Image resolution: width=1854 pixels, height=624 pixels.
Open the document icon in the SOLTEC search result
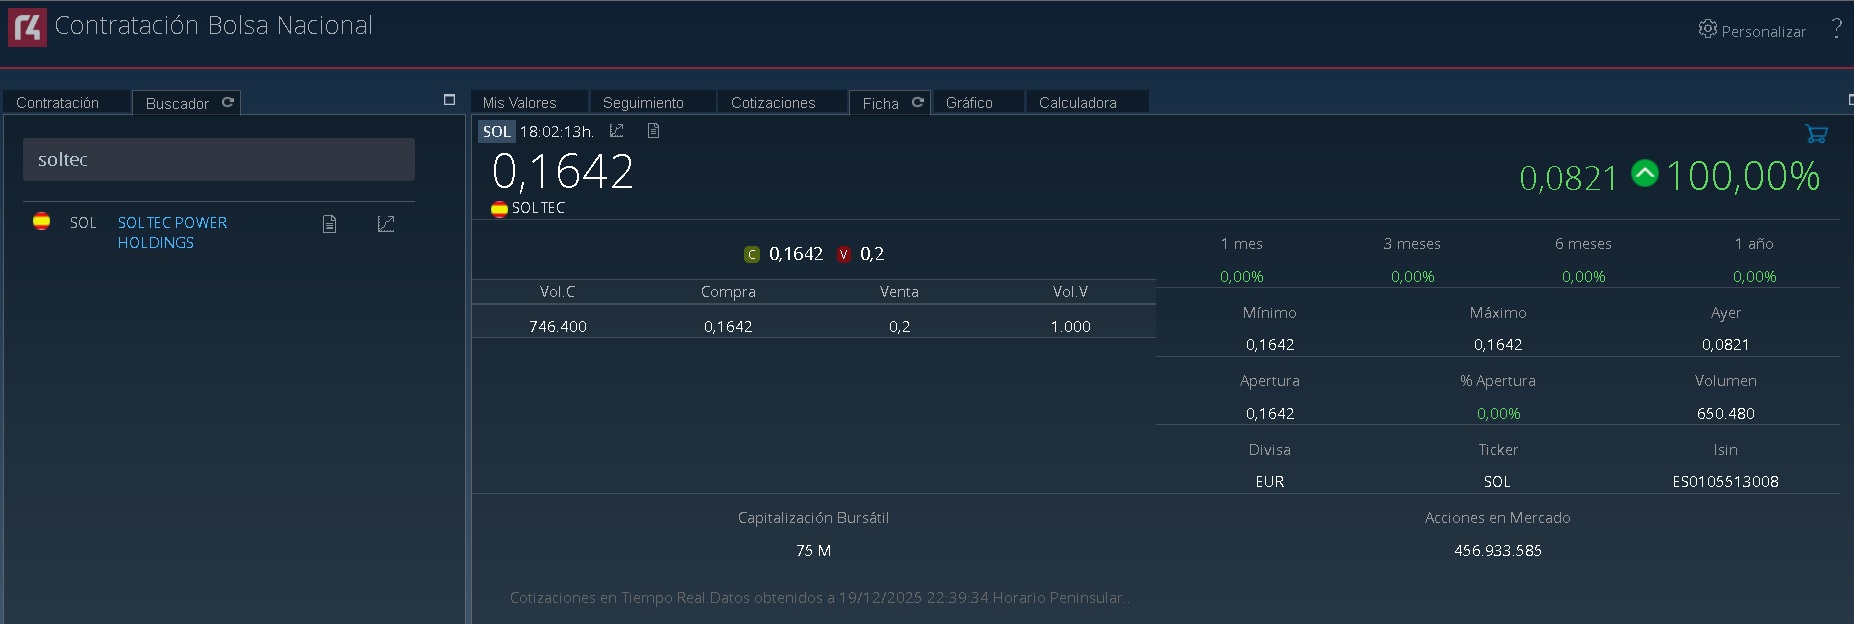pyautogui.click(x=329, y=224)
